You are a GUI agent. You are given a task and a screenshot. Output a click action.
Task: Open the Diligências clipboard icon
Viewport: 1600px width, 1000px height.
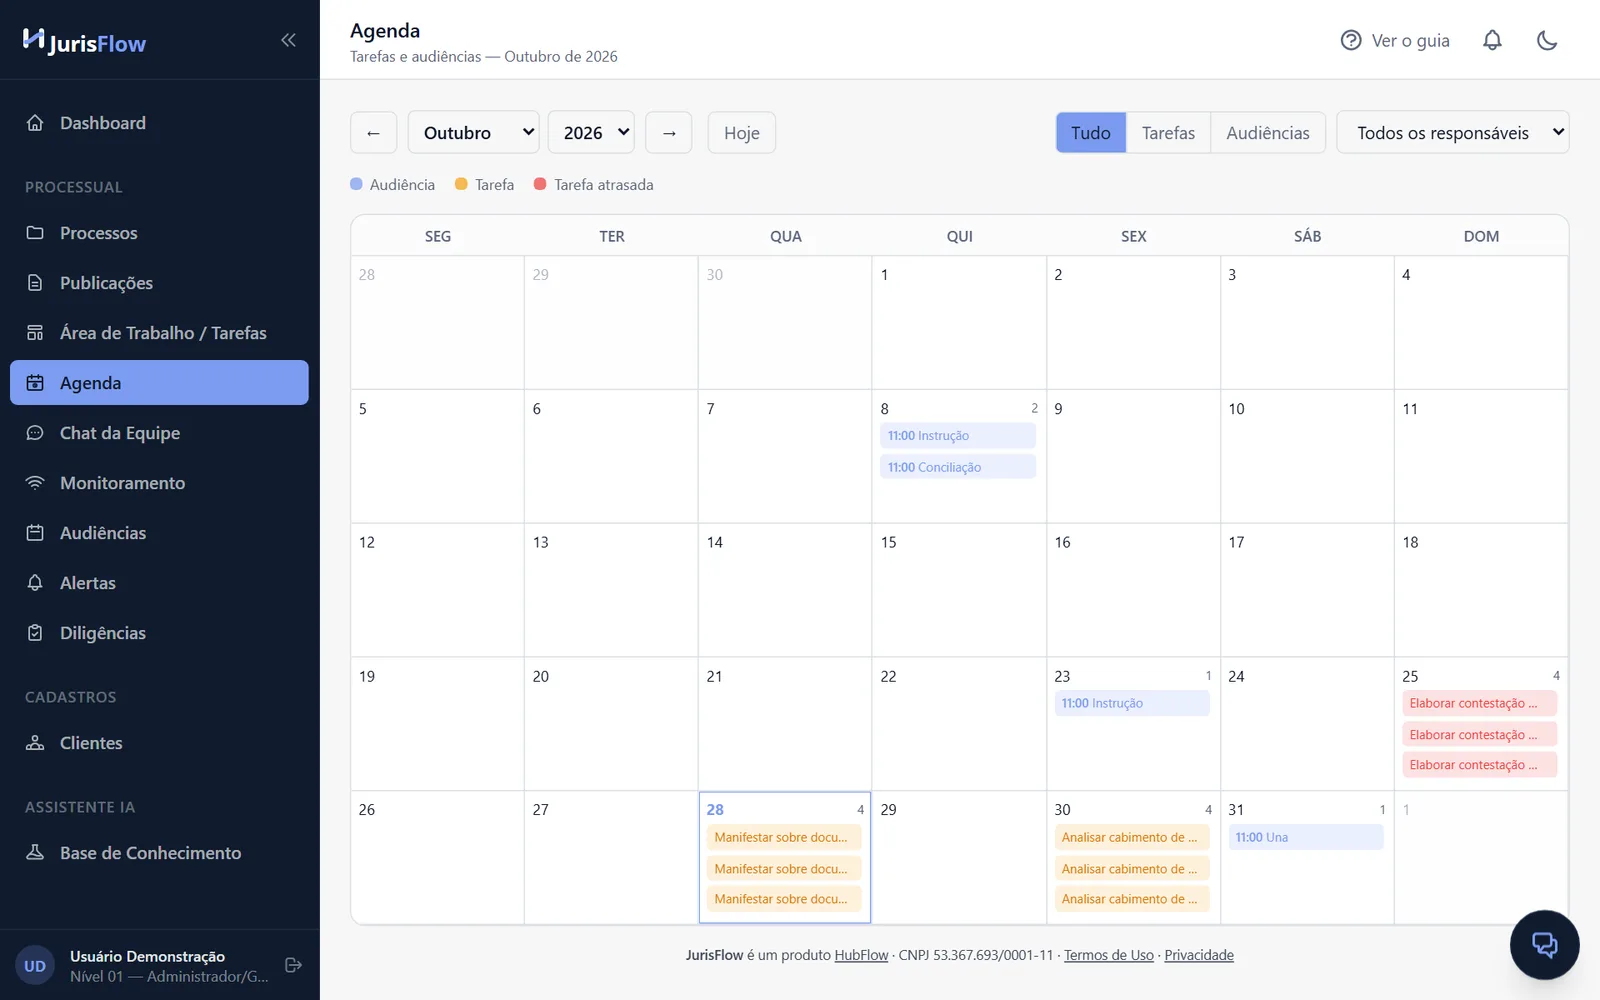pos(35,633)
